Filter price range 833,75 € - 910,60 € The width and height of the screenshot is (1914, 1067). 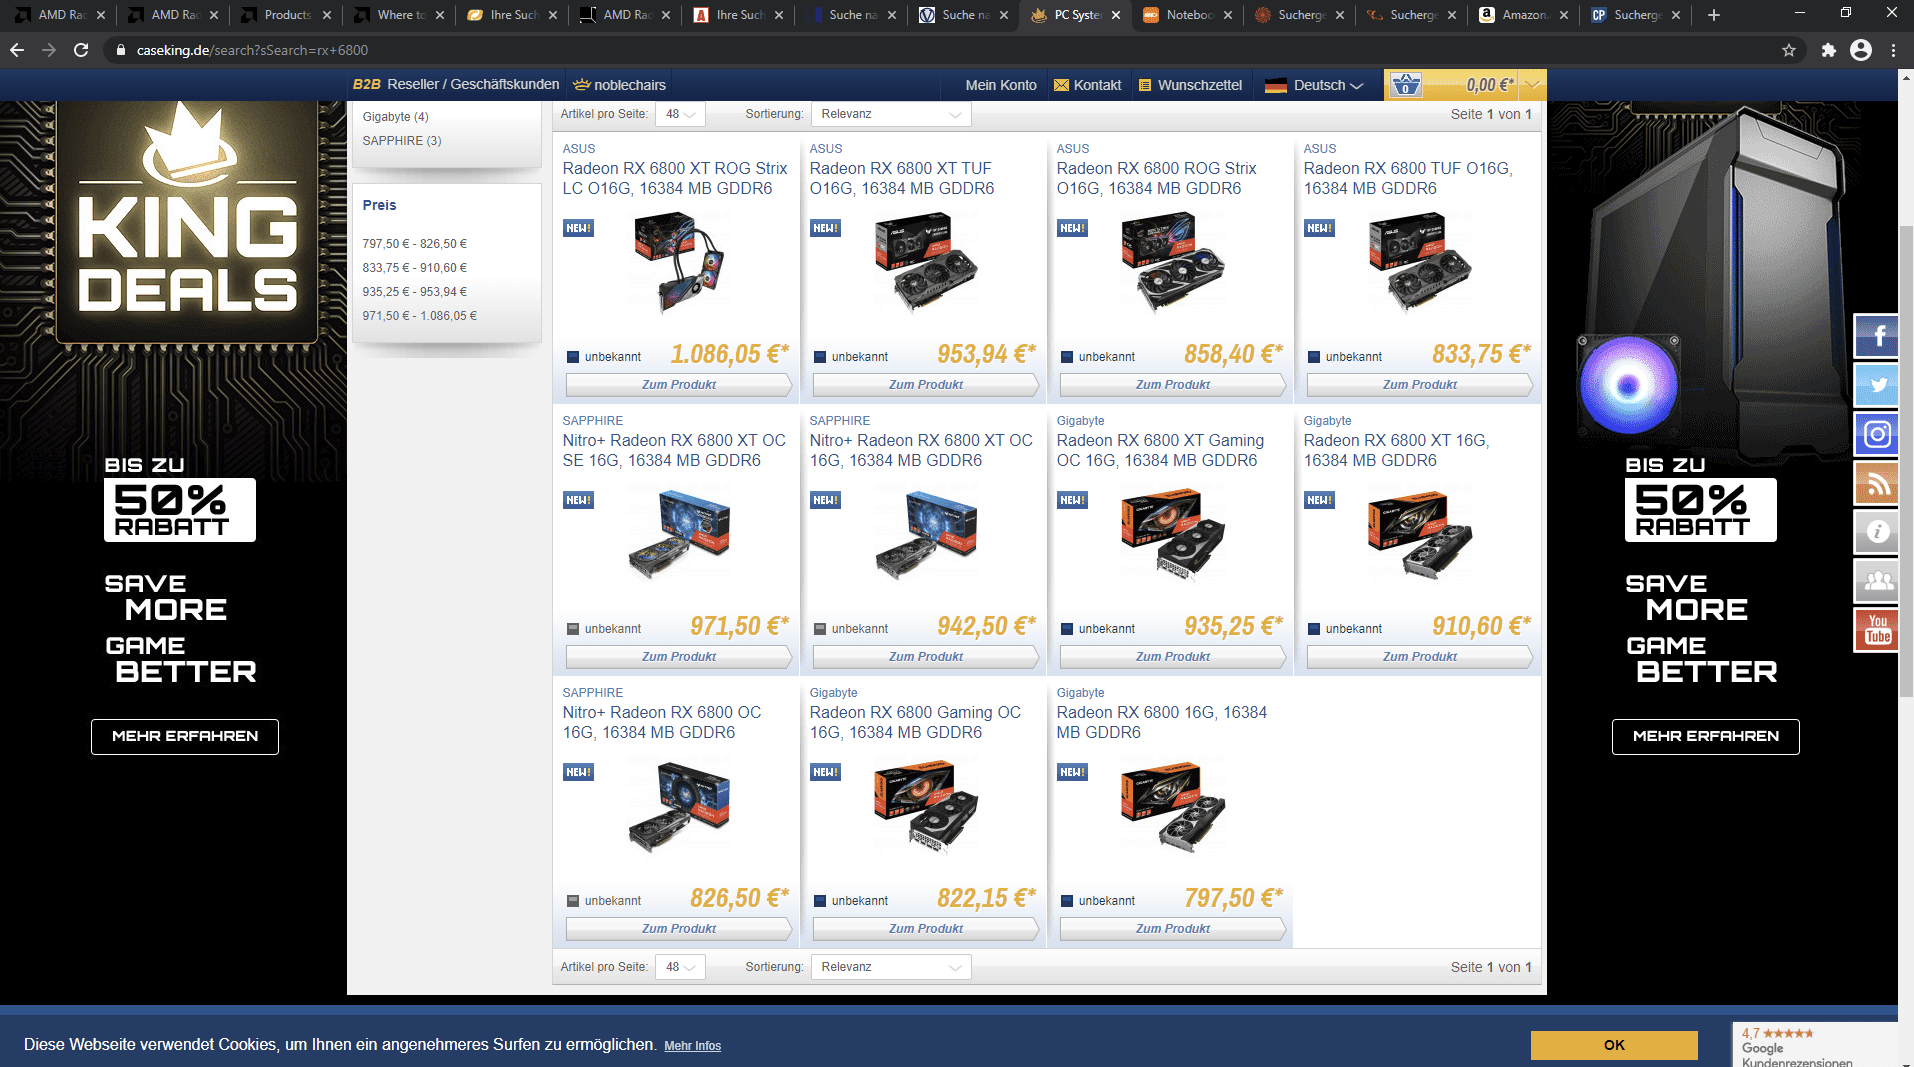pyautogui.click(x=415, y=268)
